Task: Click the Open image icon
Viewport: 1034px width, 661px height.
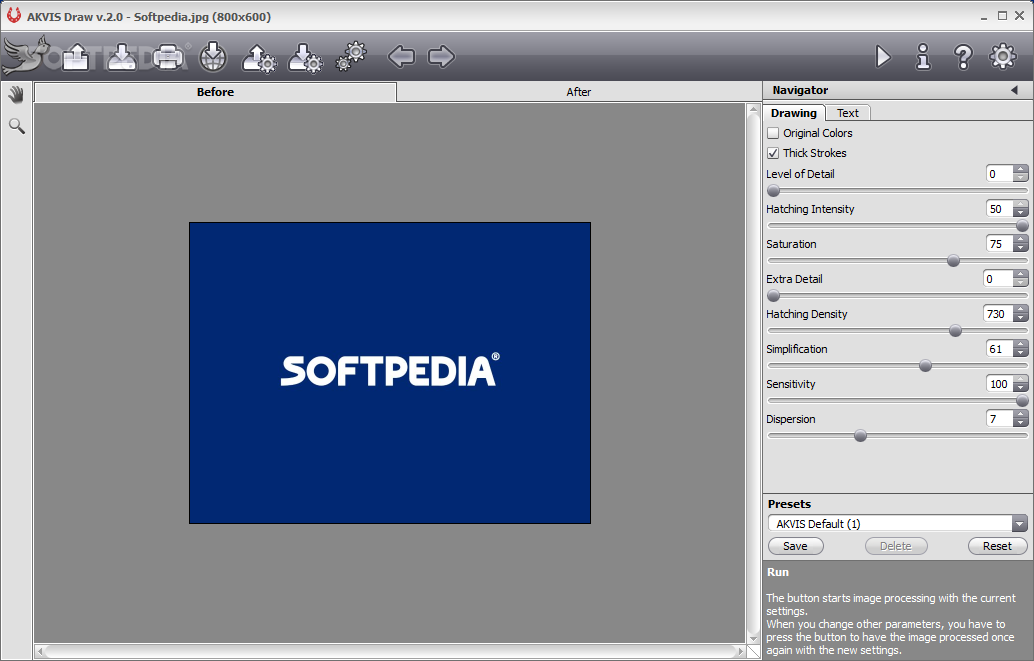Action: click(x=76, y=57)
